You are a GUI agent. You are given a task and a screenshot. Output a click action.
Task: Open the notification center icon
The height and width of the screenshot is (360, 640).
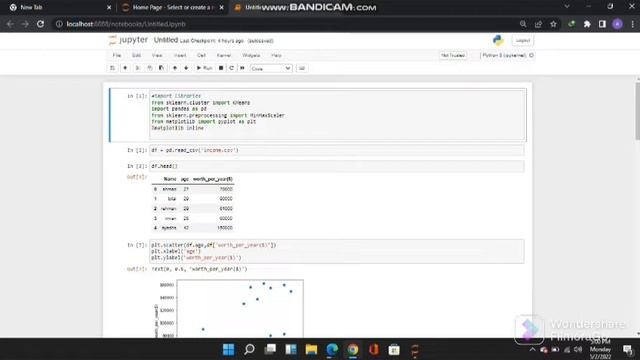(x=628, y=349)
